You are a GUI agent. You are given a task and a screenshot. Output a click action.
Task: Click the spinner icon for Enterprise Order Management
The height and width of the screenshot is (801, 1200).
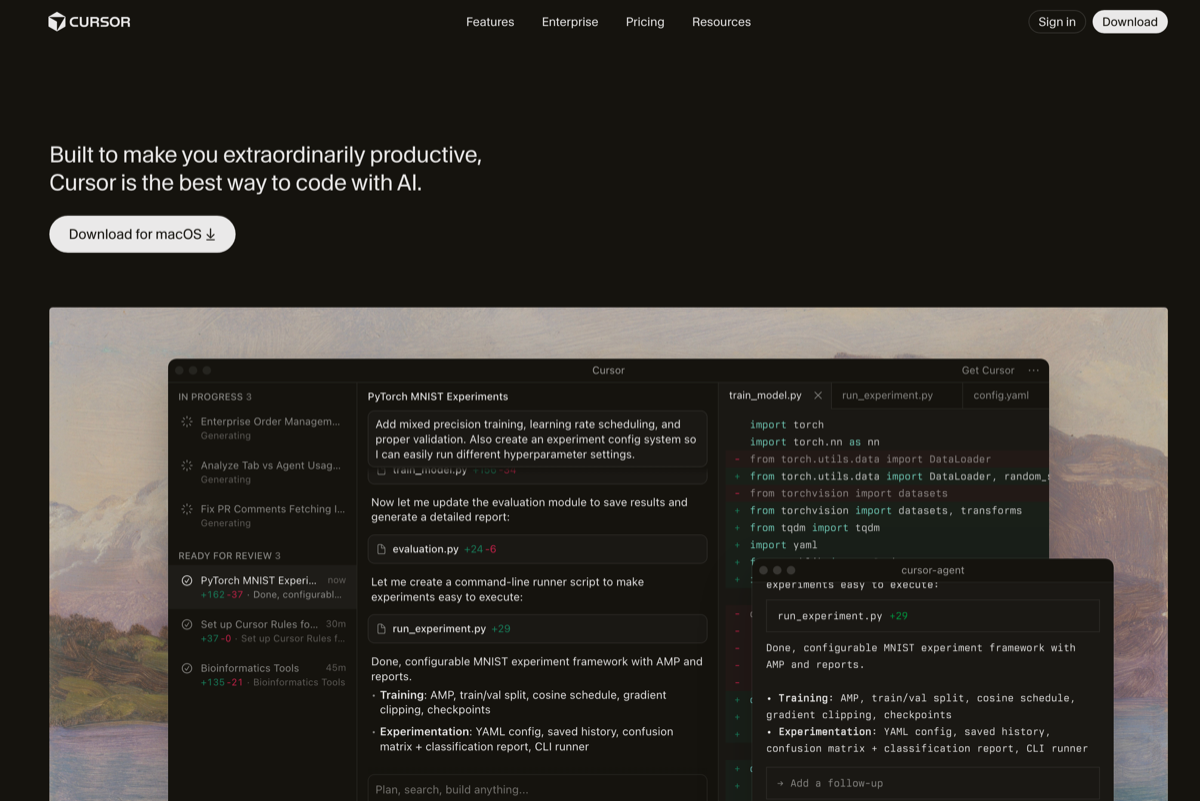point(187,422)
